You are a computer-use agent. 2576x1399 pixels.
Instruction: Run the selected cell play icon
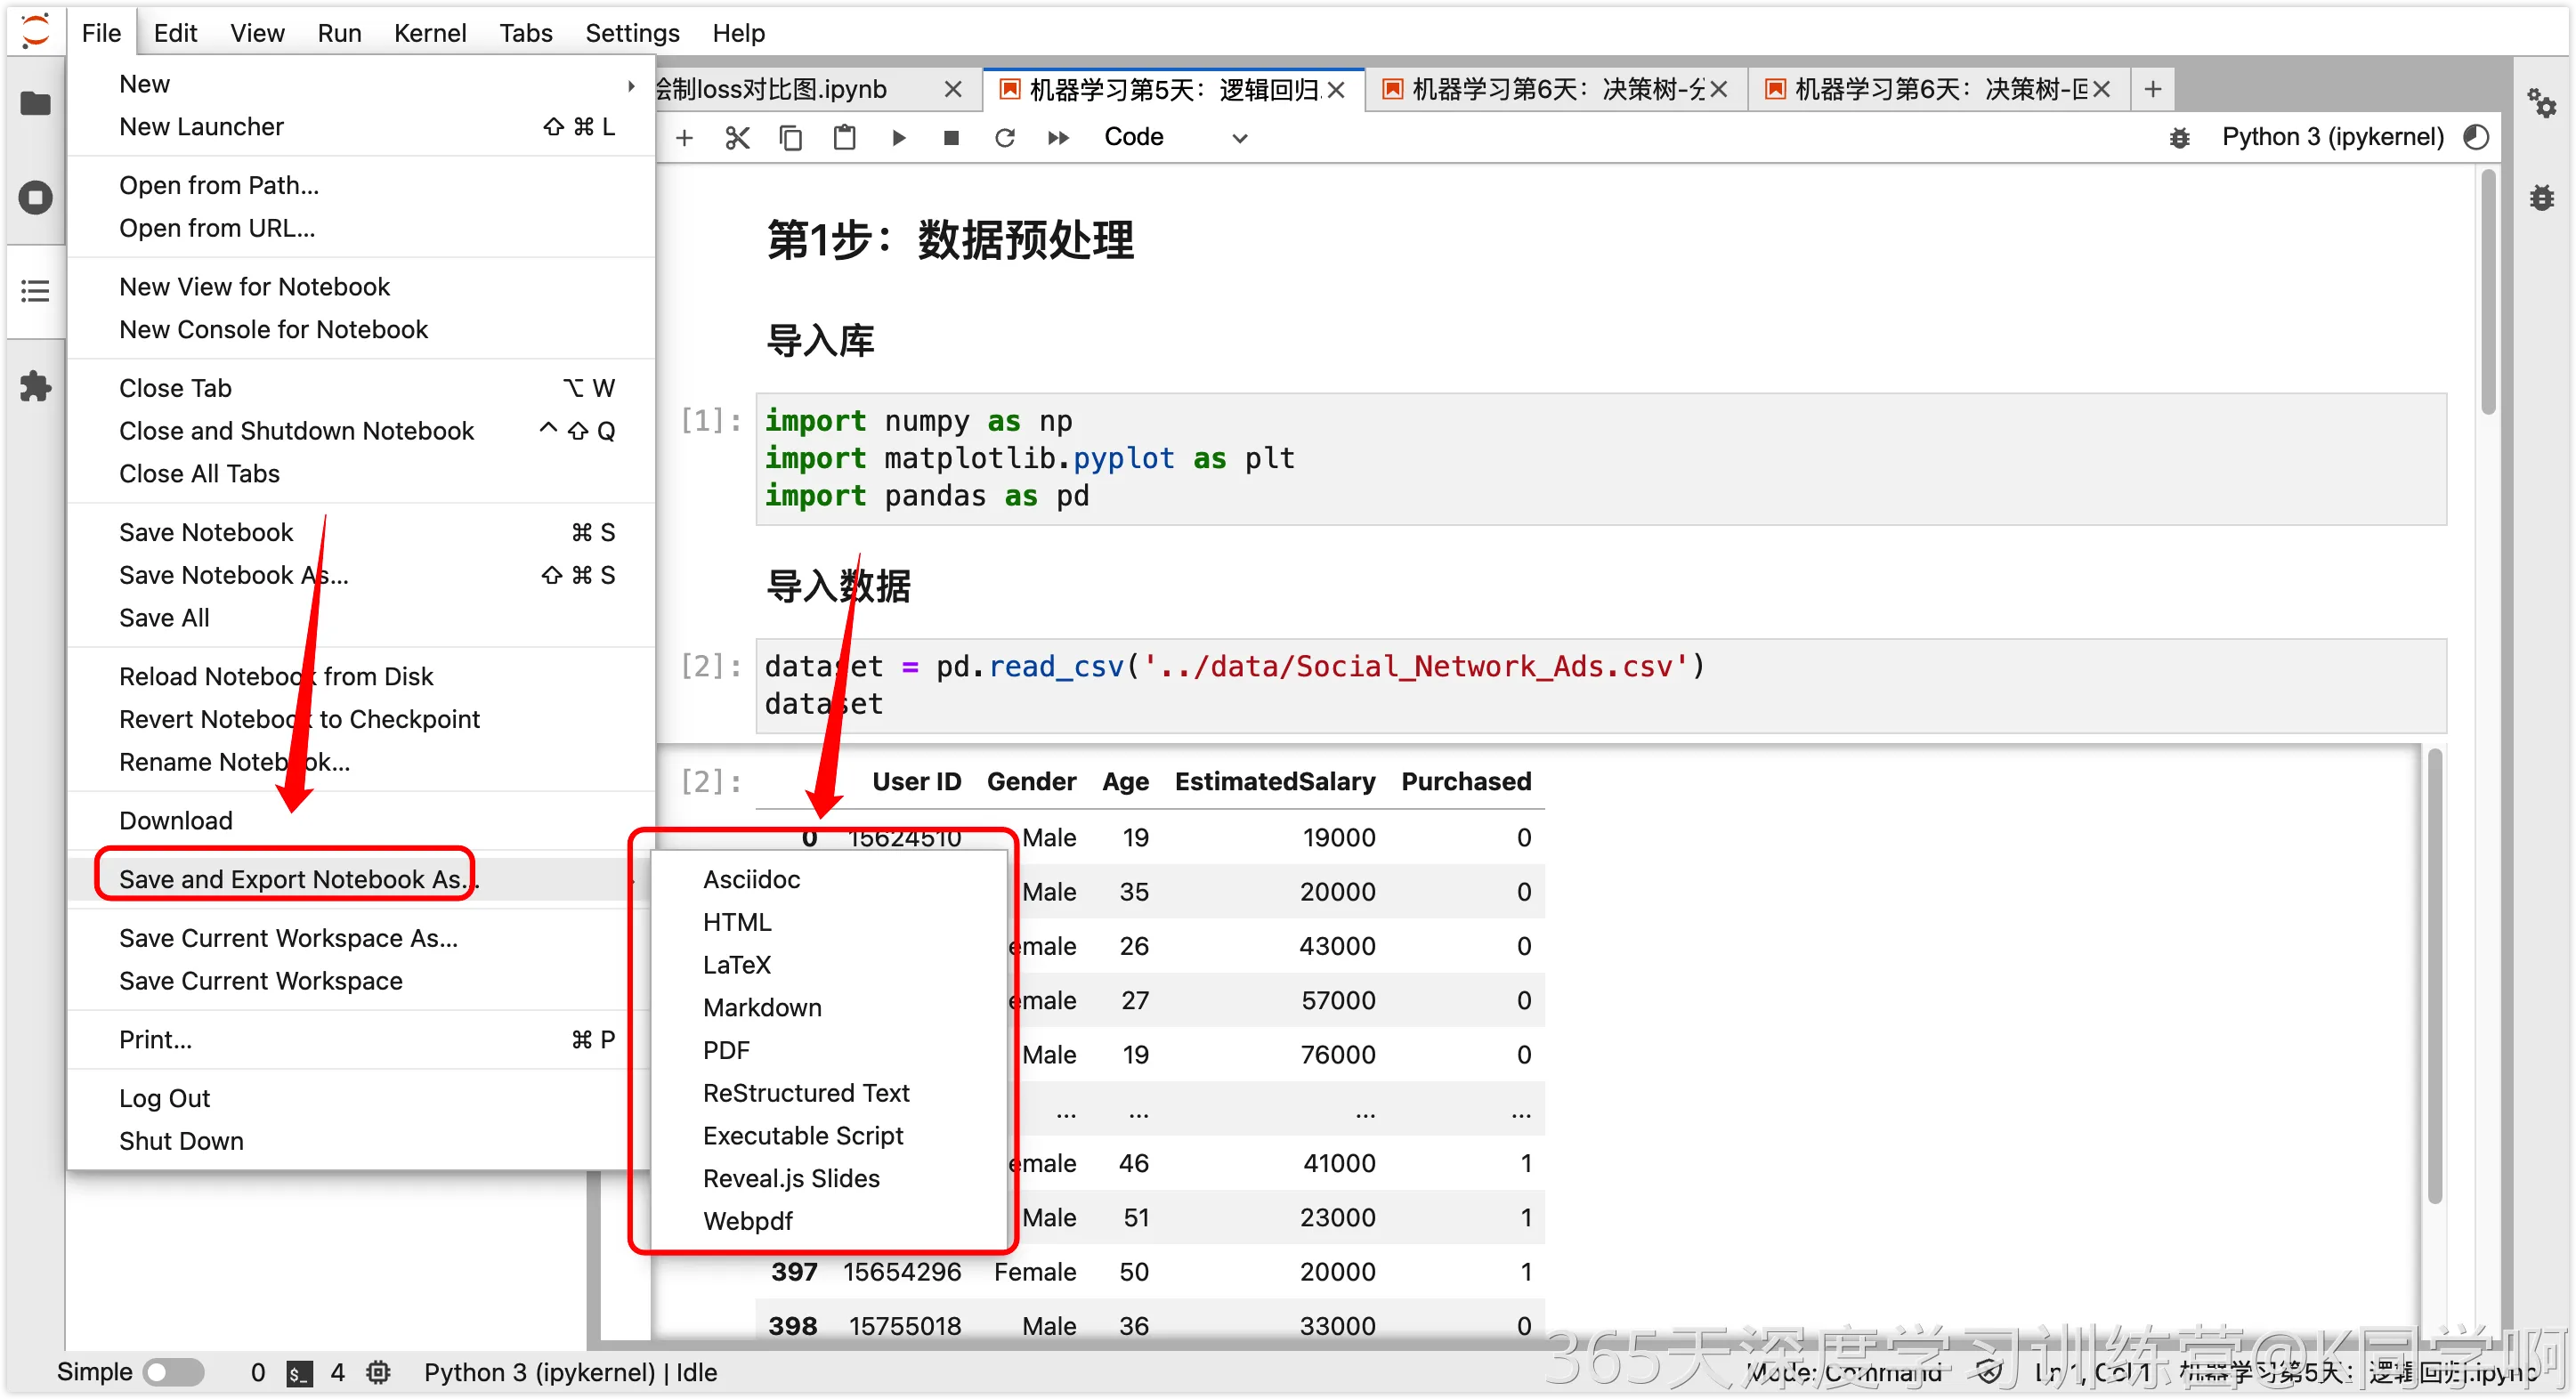tap(899, 137)
